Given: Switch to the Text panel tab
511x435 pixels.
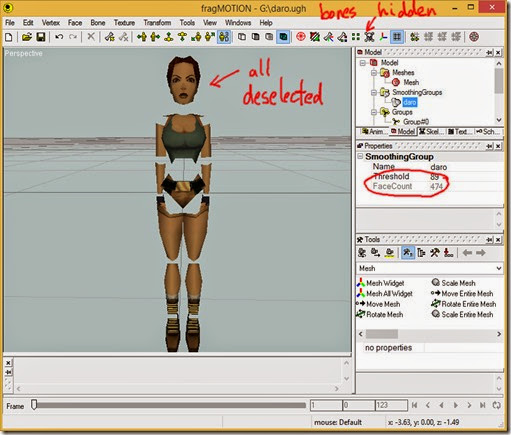Looking at the screenshot, I should 459,132.
